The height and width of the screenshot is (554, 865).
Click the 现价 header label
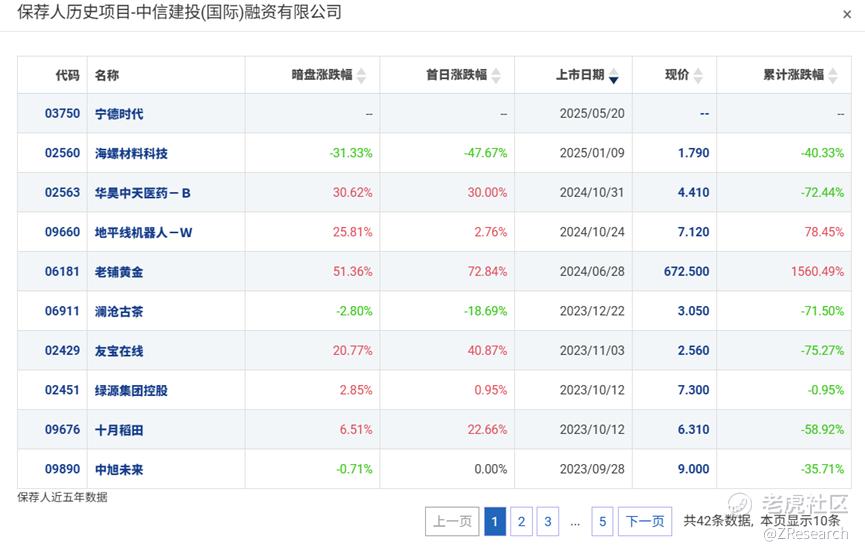pyautogui.click(x=677, y=74)
